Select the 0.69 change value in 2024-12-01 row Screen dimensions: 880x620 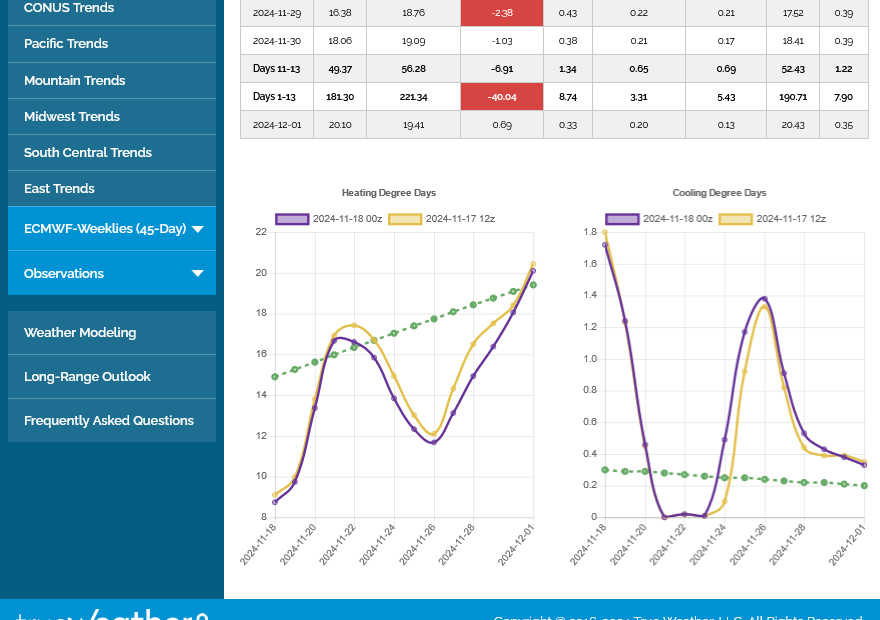(x=502, y=125)
